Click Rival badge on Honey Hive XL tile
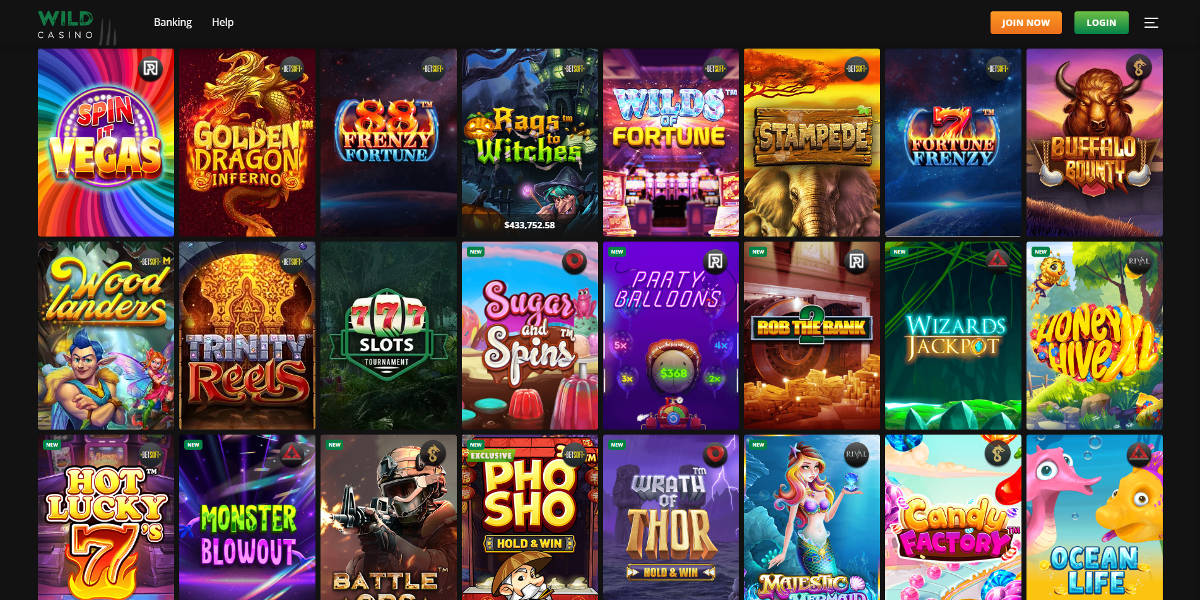 tap(1139, 261)
